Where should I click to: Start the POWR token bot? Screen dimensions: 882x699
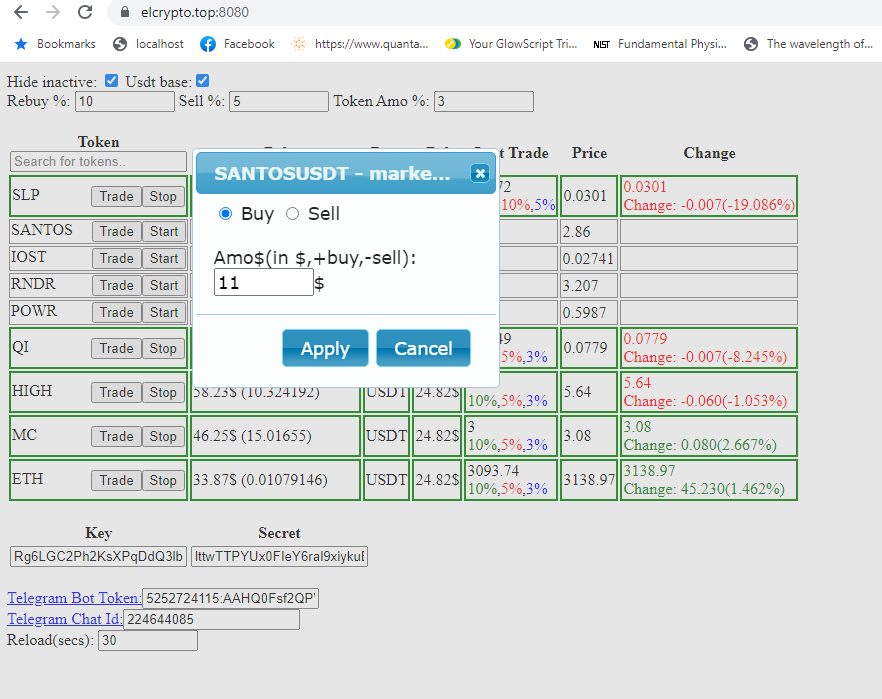(164, 312)
